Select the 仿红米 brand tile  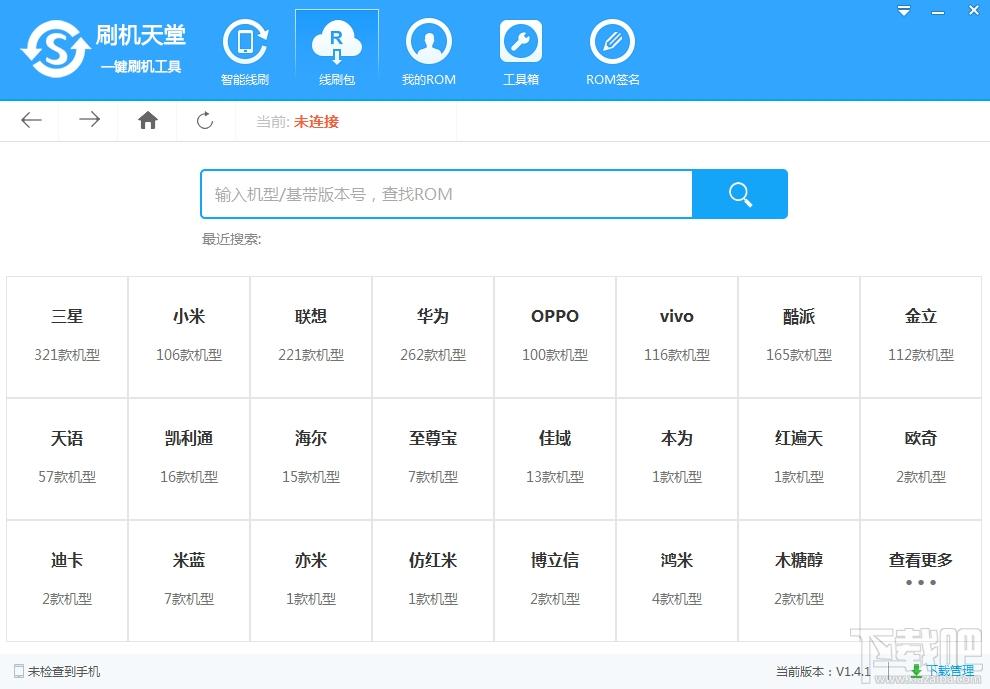432,580
